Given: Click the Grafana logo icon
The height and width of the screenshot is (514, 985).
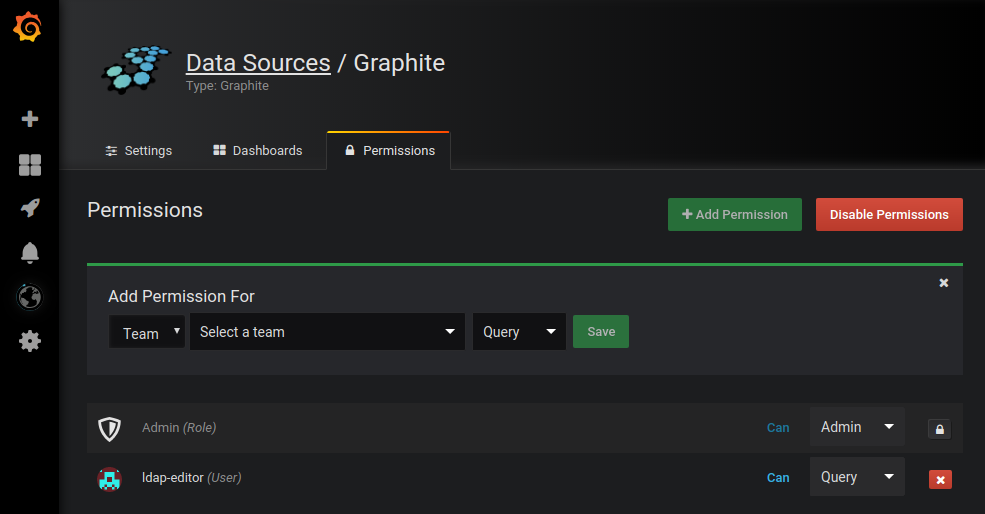Looking at the screenshot, I should tap(28, 28).
